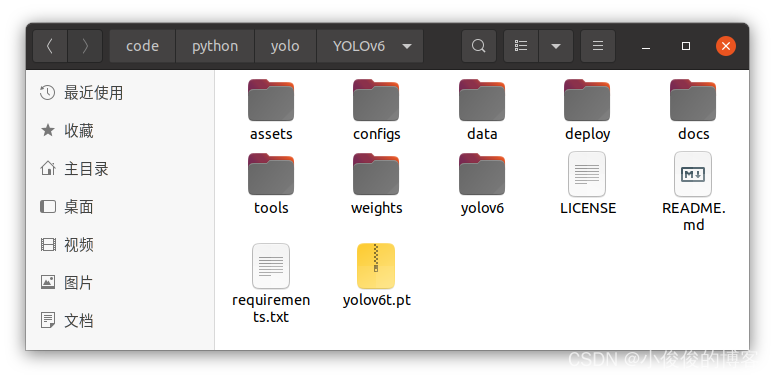Switch to list view icon
775x379 pixels.
521,46
